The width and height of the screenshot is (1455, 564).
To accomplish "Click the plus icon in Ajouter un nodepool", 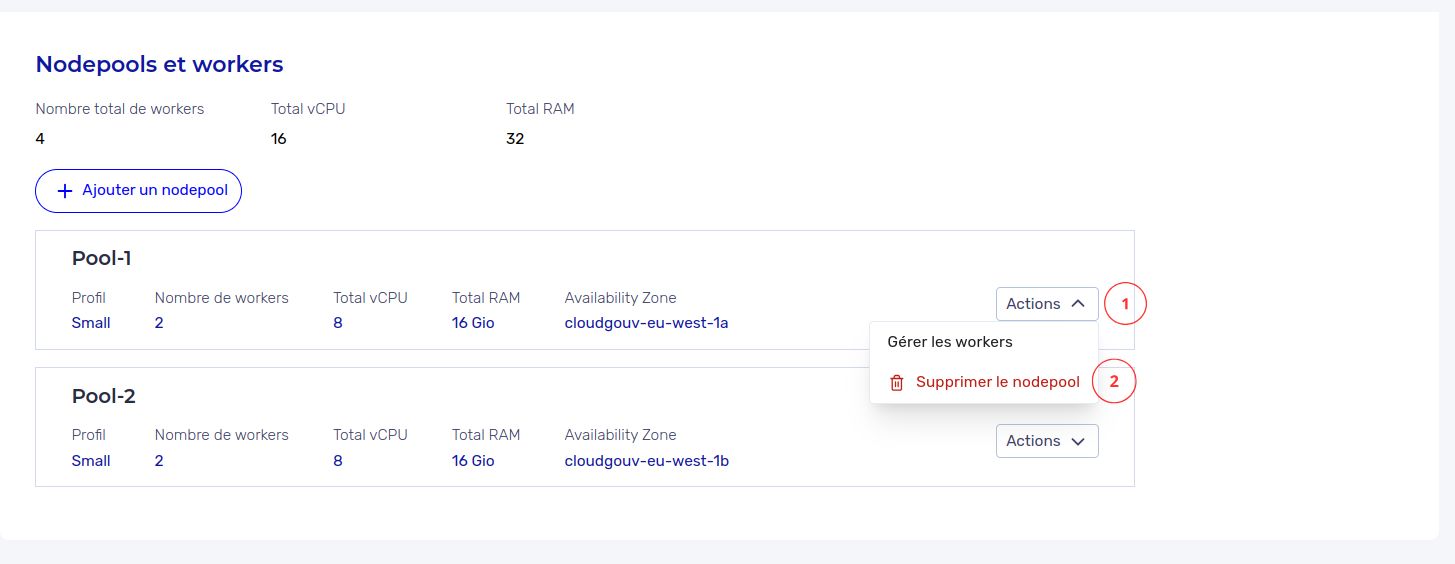I will coord(65,191).
